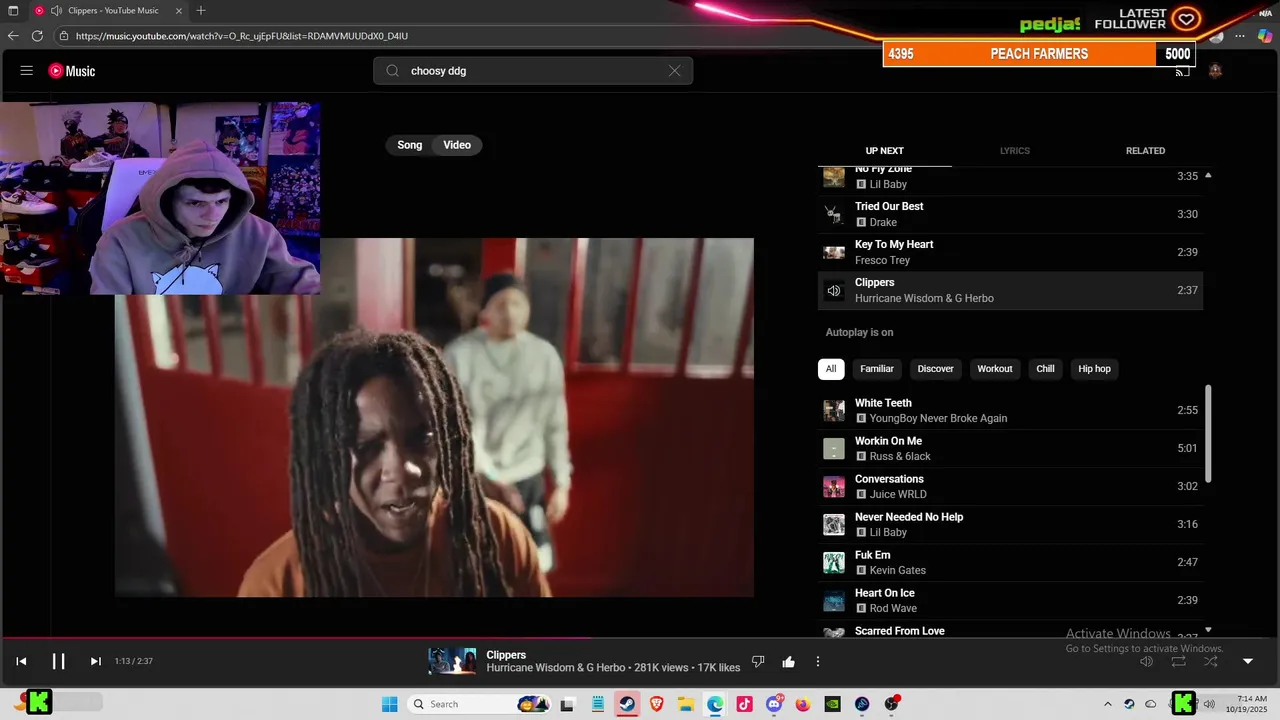The height and width of the screenshot is (720, 1280).
Task: Click the White Teeth album thumbnail
Action: 833,411
